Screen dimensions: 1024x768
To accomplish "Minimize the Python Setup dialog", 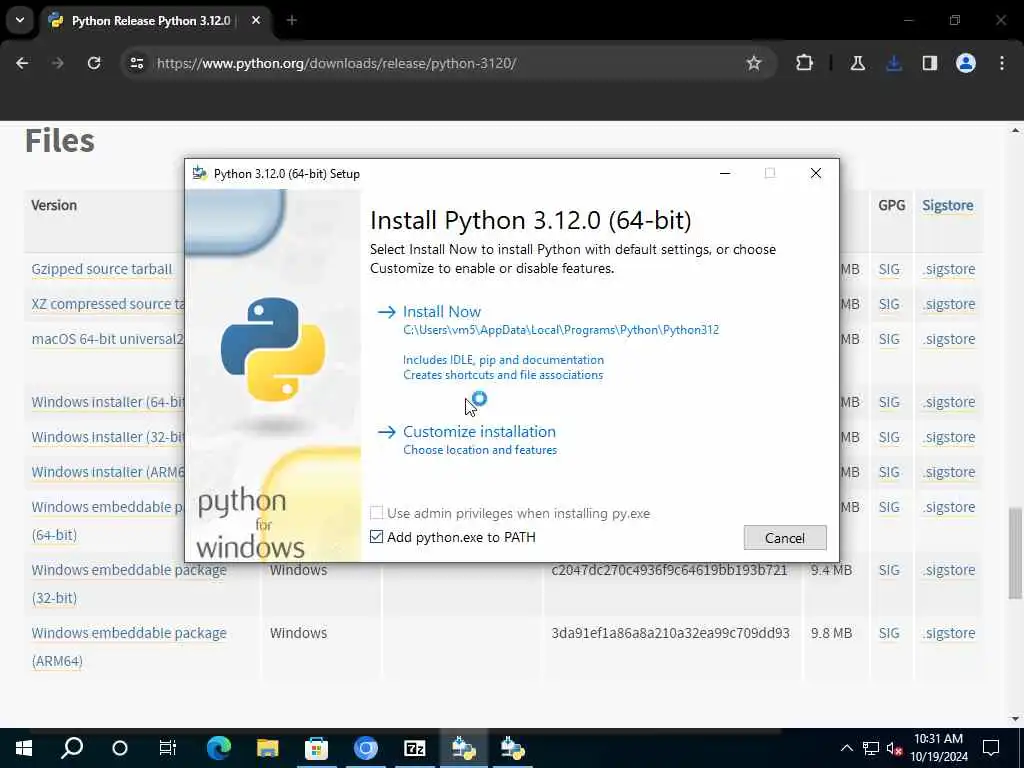I will [x=725, y=173].
